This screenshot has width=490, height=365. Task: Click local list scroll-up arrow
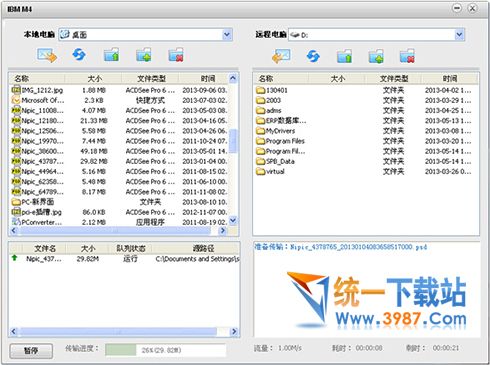pos(233,79)
